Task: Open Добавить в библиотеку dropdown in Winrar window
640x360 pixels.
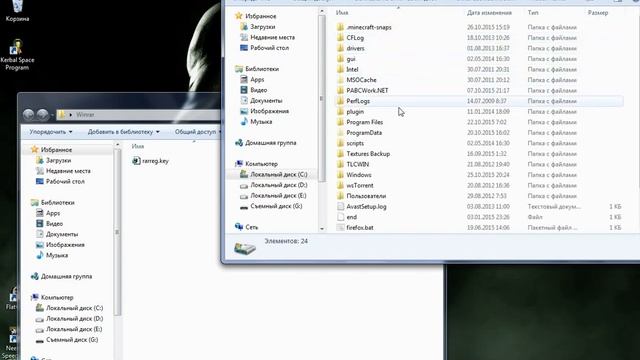Action: (x=124, y=132)
